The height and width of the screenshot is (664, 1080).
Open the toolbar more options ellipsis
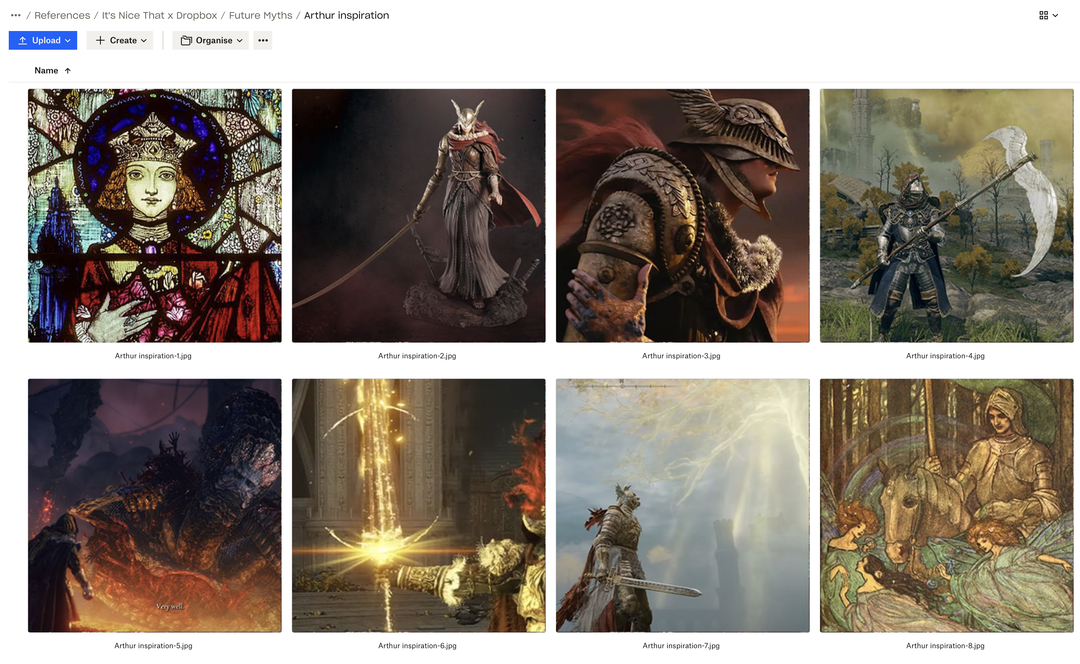pos(263,41)
